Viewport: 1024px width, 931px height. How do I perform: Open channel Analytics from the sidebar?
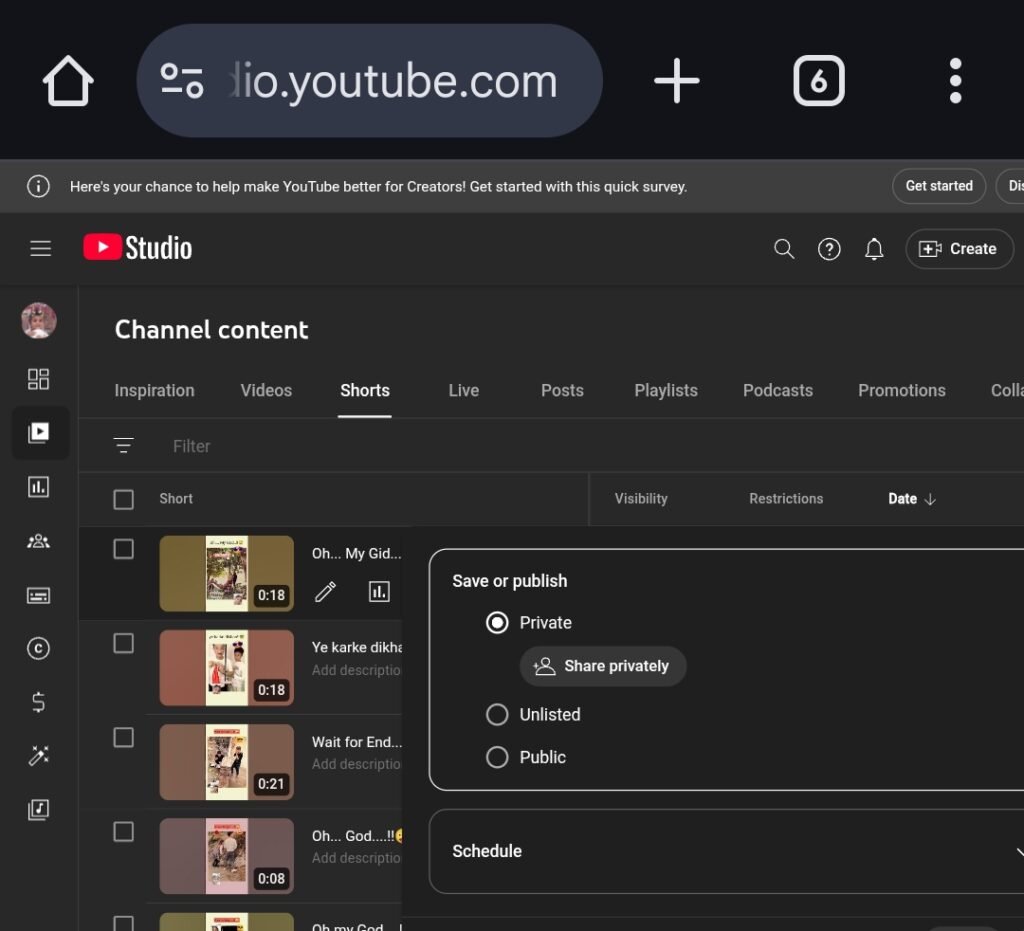pos(40,487)
